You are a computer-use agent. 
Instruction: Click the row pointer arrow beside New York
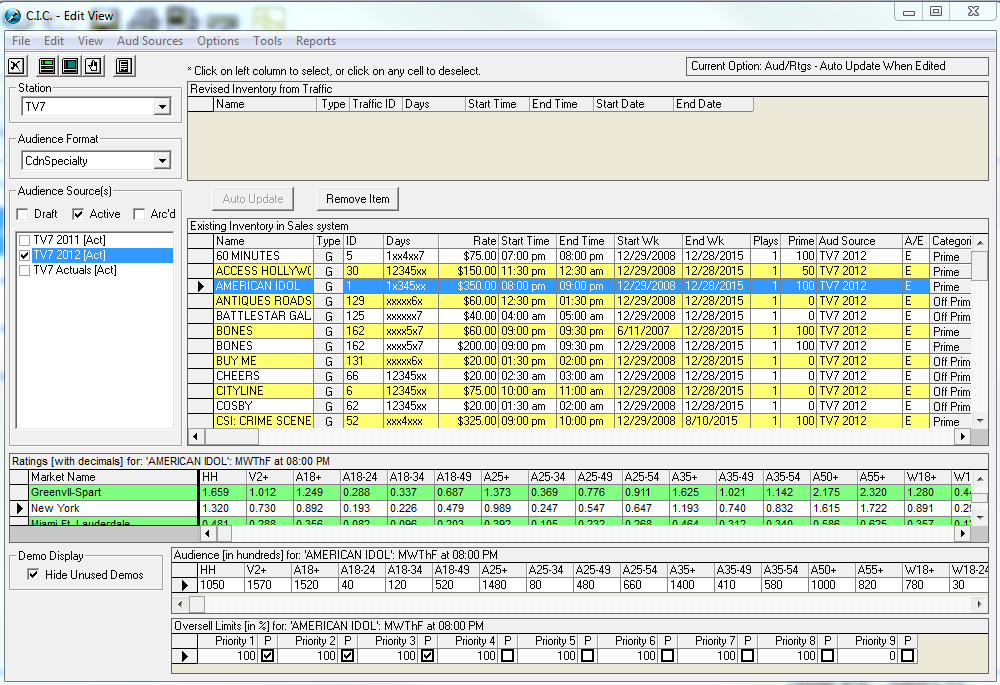(18, 509)
